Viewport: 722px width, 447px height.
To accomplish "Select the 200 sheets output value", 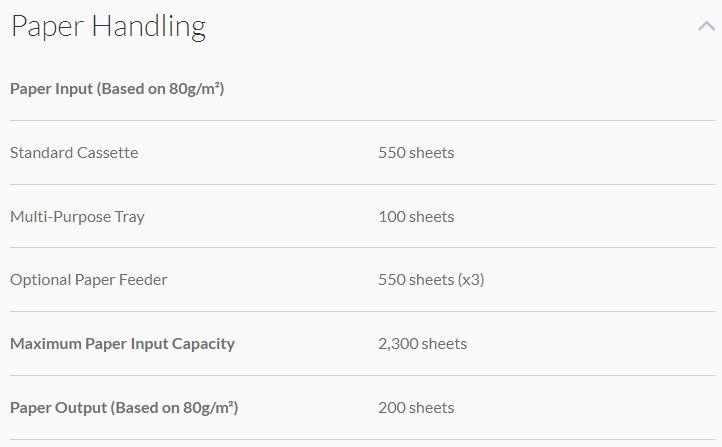I will click(416, 408).
